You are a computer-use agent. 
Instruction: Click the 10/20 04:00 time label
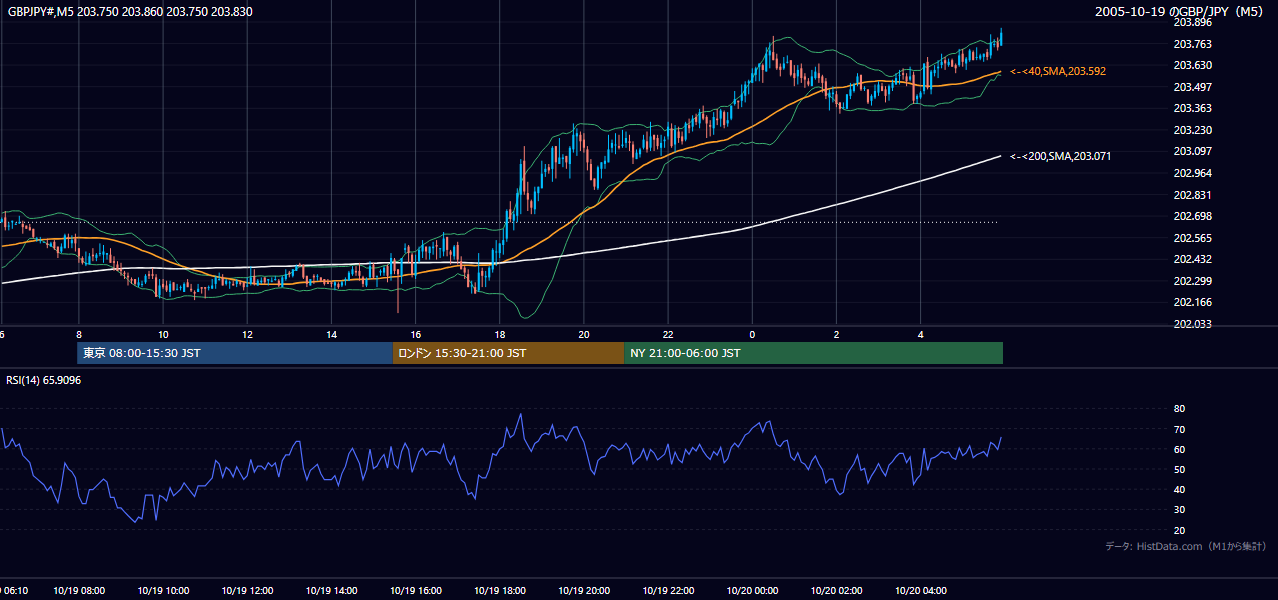pos(920,590)
